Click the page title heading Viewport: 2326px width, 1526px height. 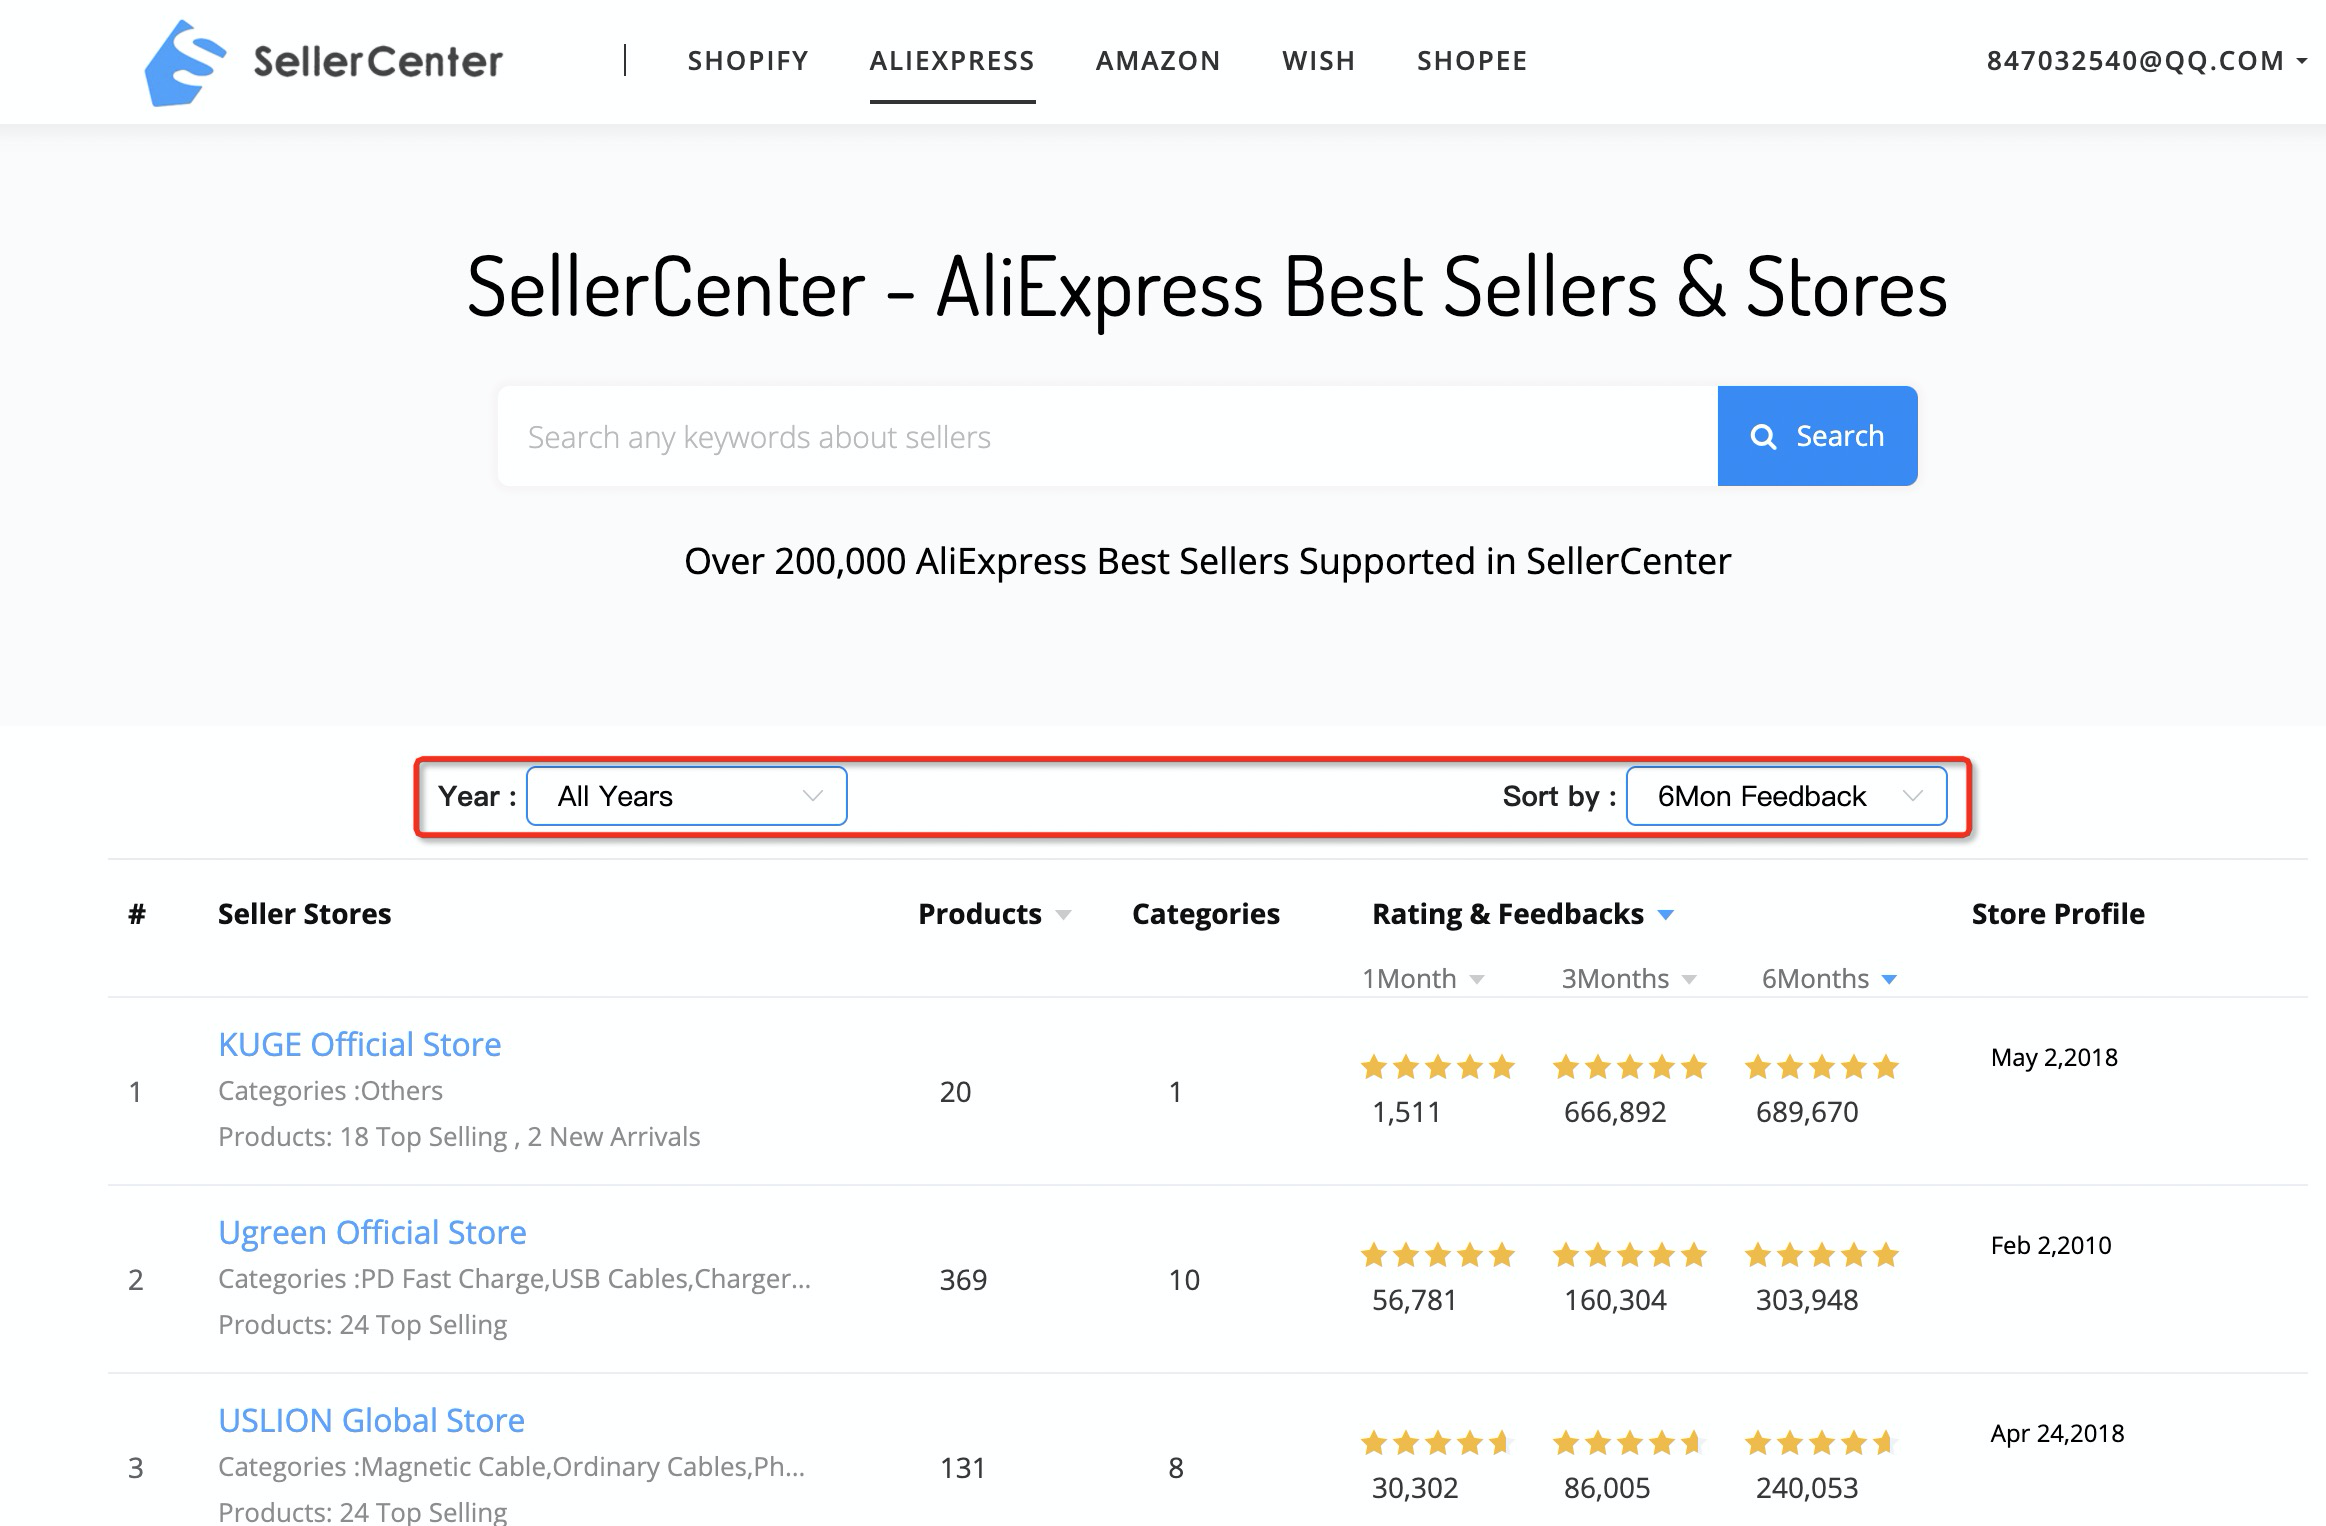1207,288
